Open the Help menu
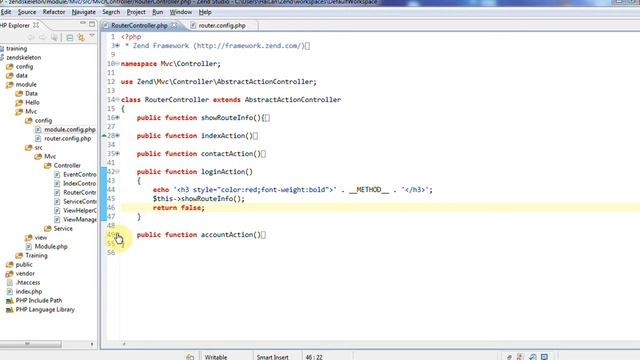 (x=205, y=12)
